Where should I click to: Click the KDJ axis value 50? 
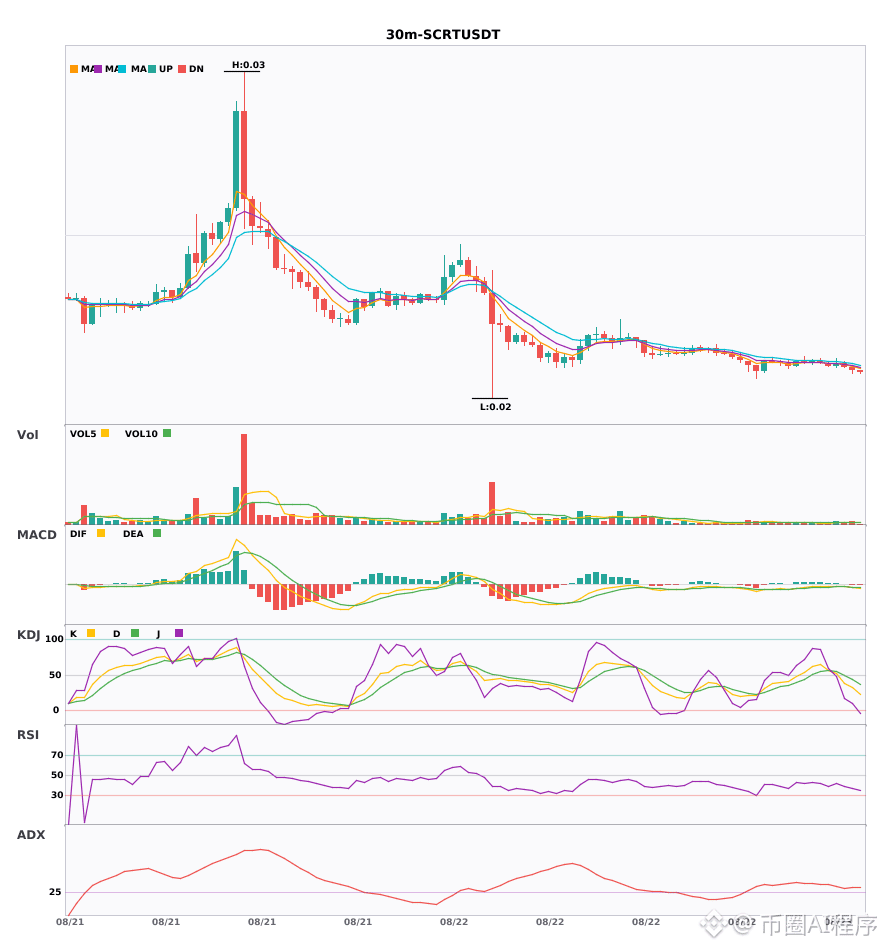click(55, 675)
